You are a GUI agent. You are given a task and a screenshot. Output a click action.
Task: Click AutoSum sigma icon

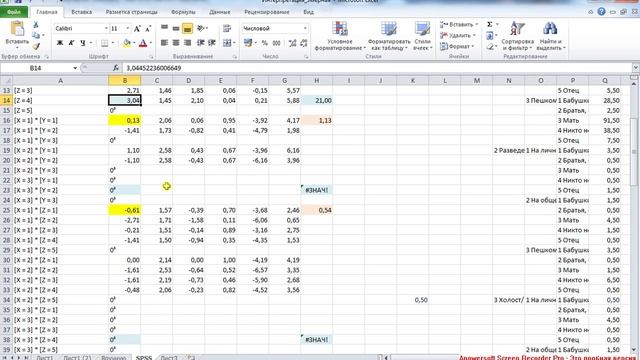(x=490, y=24)
